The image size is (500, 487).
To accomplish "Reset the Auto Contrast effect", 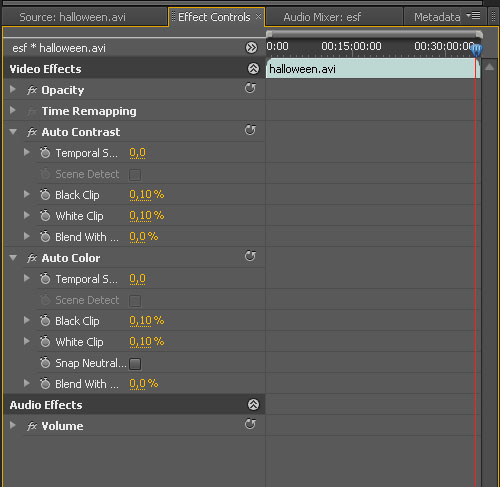I will [x=250, y=130].
